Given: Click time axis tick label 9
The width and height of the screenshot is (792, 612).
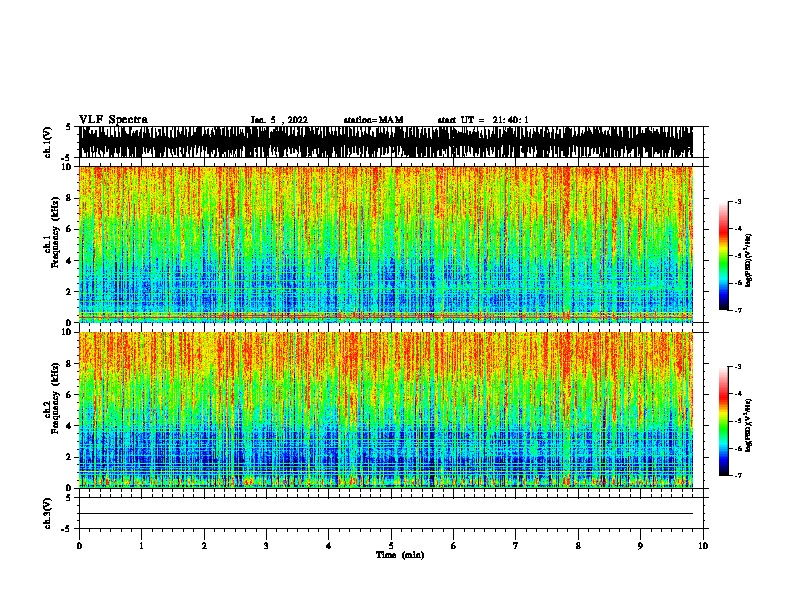Looking at the screenshot, I should coord(640,546).
